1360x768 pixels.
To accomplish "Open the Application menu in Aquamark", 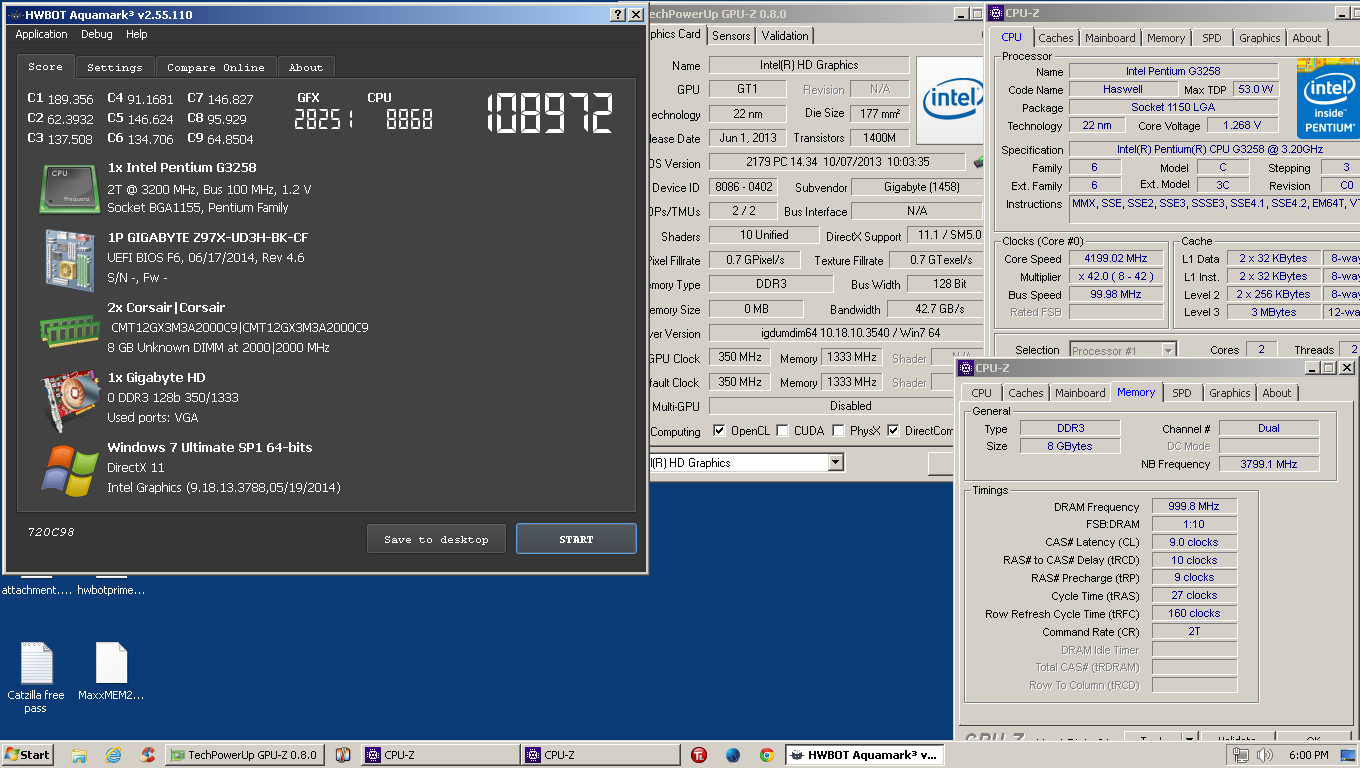I will coord(42,34).
